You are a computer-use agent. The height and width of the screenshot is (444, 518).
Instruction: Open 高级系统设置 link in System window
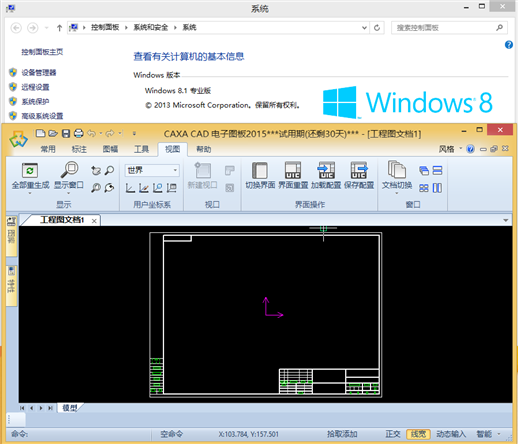pos(42,116)
